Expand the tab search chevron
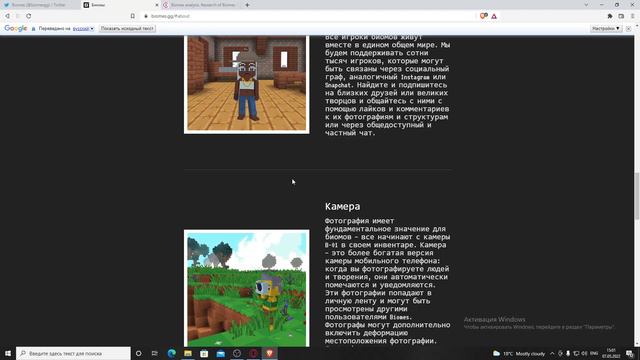The height and width of the screenshot is (360, 640). coord(586,5)
